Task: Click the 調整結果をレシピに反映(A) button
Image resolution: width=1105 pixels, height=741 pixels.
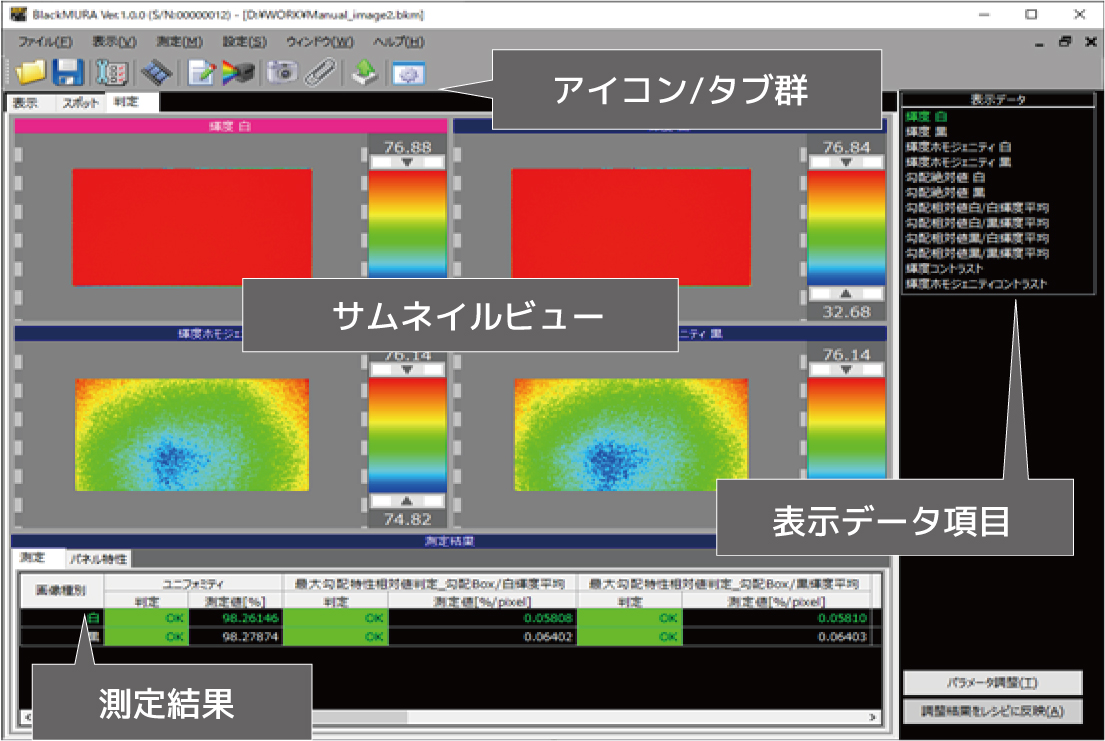Action: 992,711
